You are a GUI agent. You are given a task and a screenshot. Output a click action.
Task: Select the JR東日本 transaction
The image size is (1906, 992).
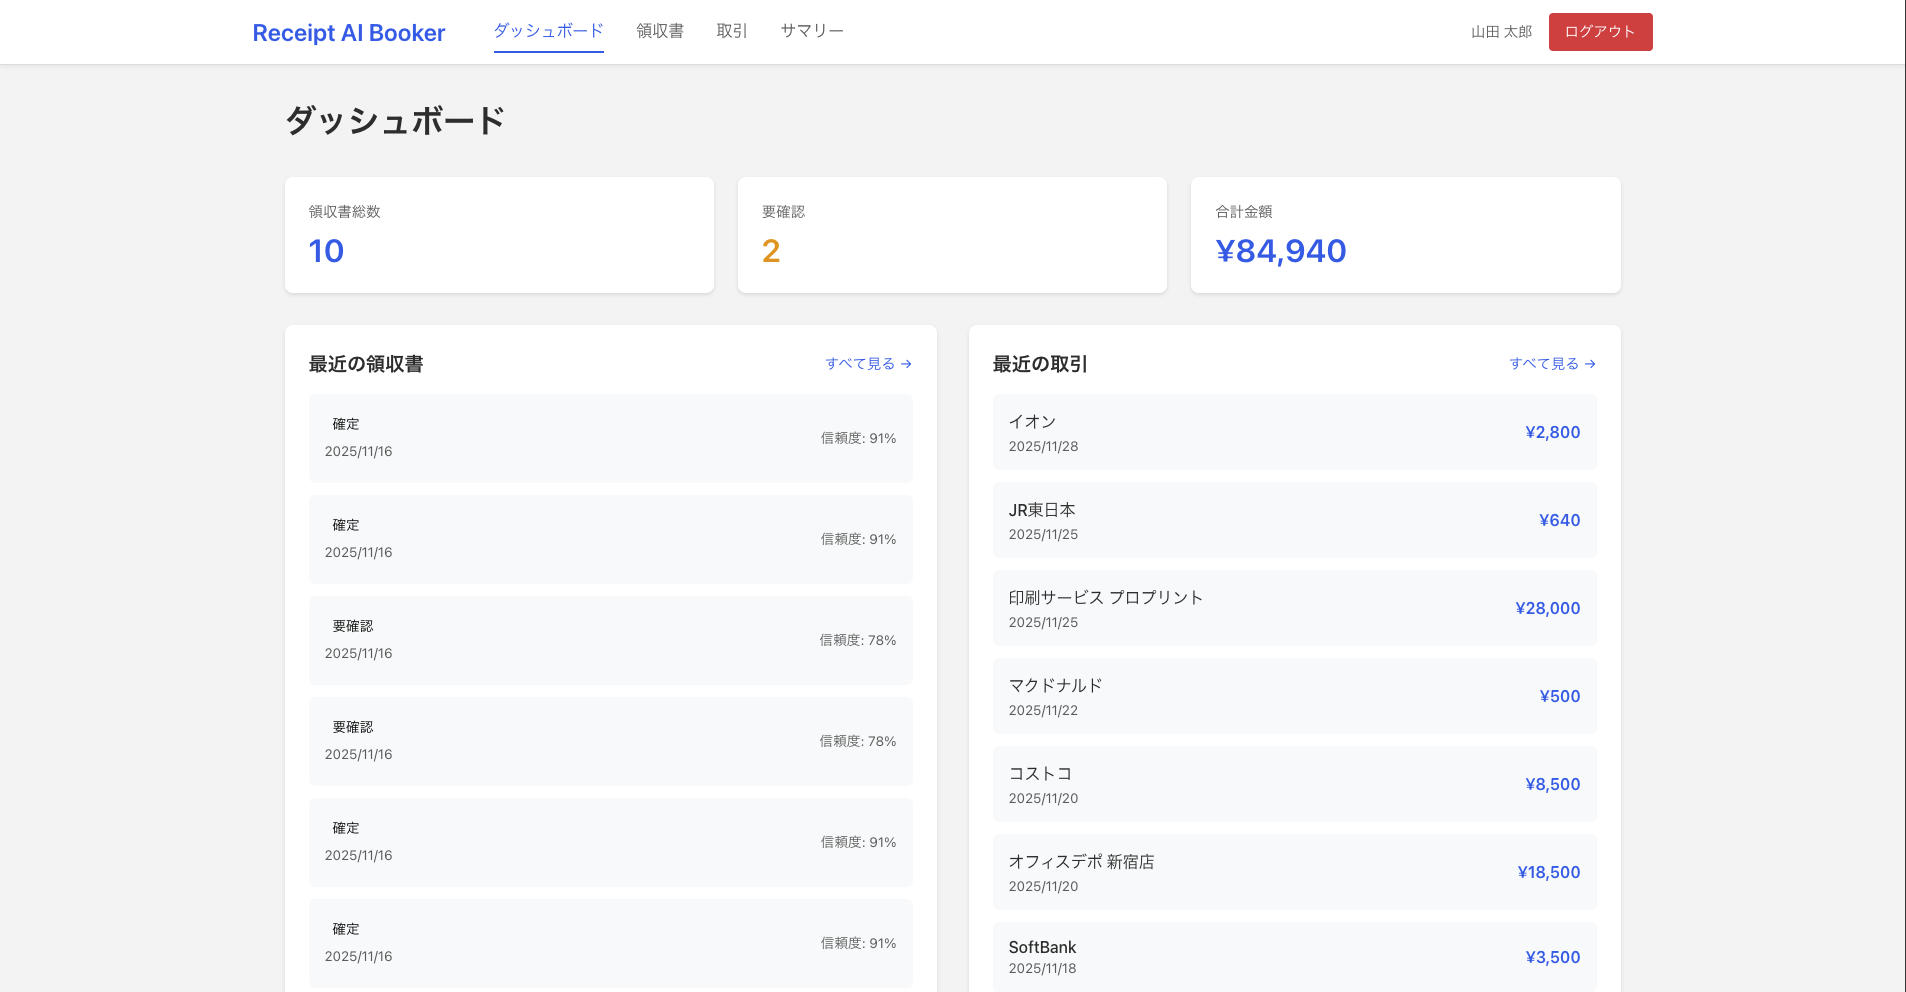1294,520
